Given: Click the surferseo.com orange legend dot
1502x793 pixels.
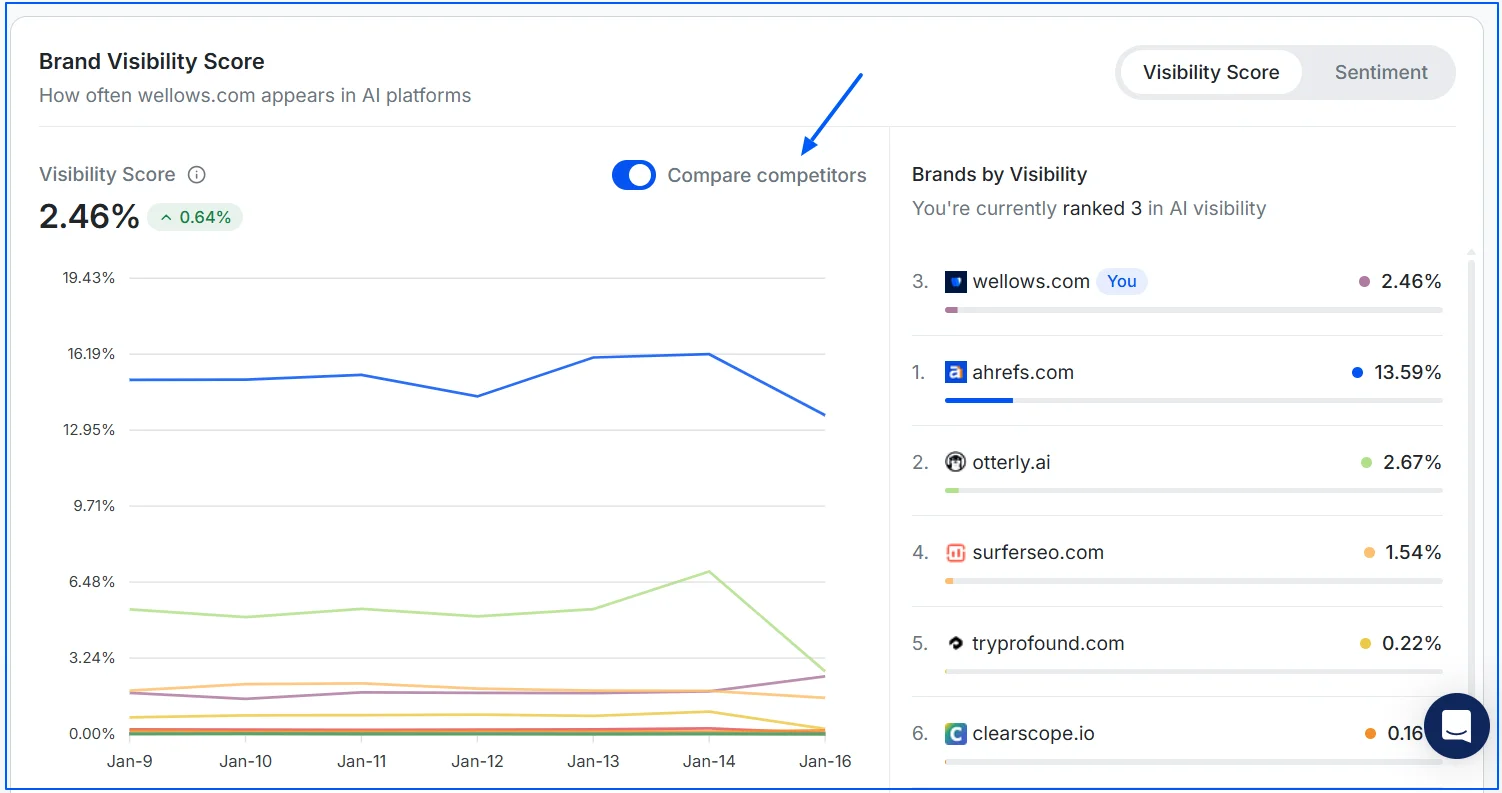Looking at the screenshot, I should click(1369, 552).
